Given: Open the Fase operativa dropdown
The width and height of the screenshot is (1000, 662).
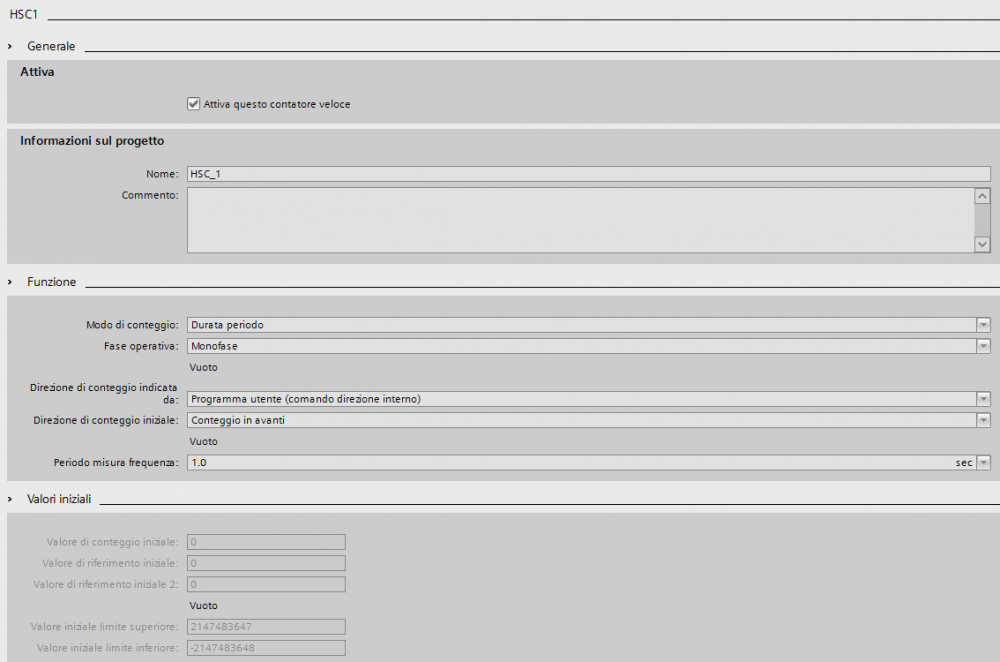Looking at the screenshot, I should 983,346.
